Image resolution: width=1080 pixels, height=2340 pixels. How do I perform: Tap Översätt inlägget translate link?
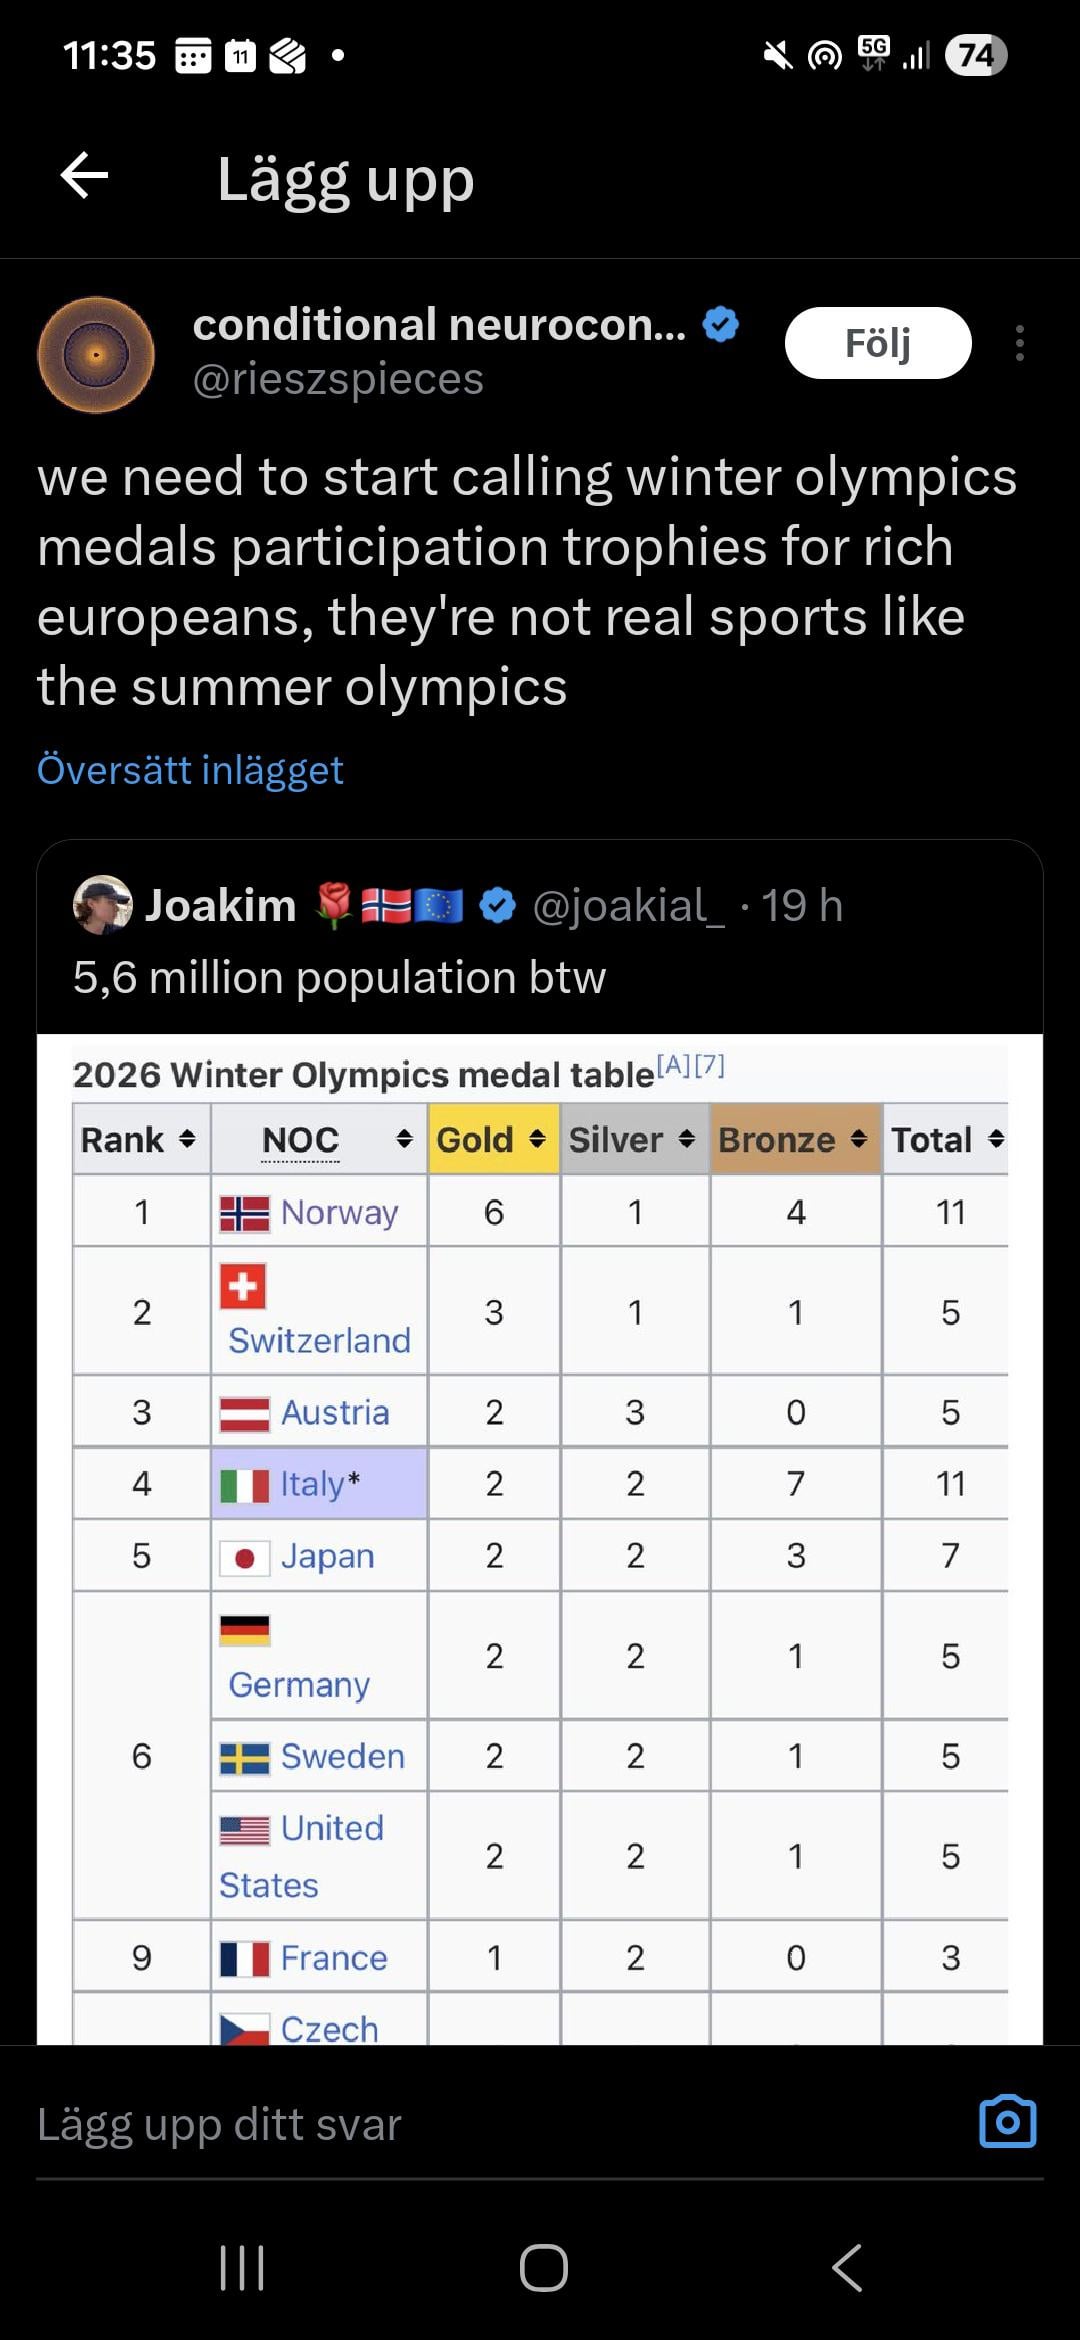pyautogui.click(x=190, y=770)
